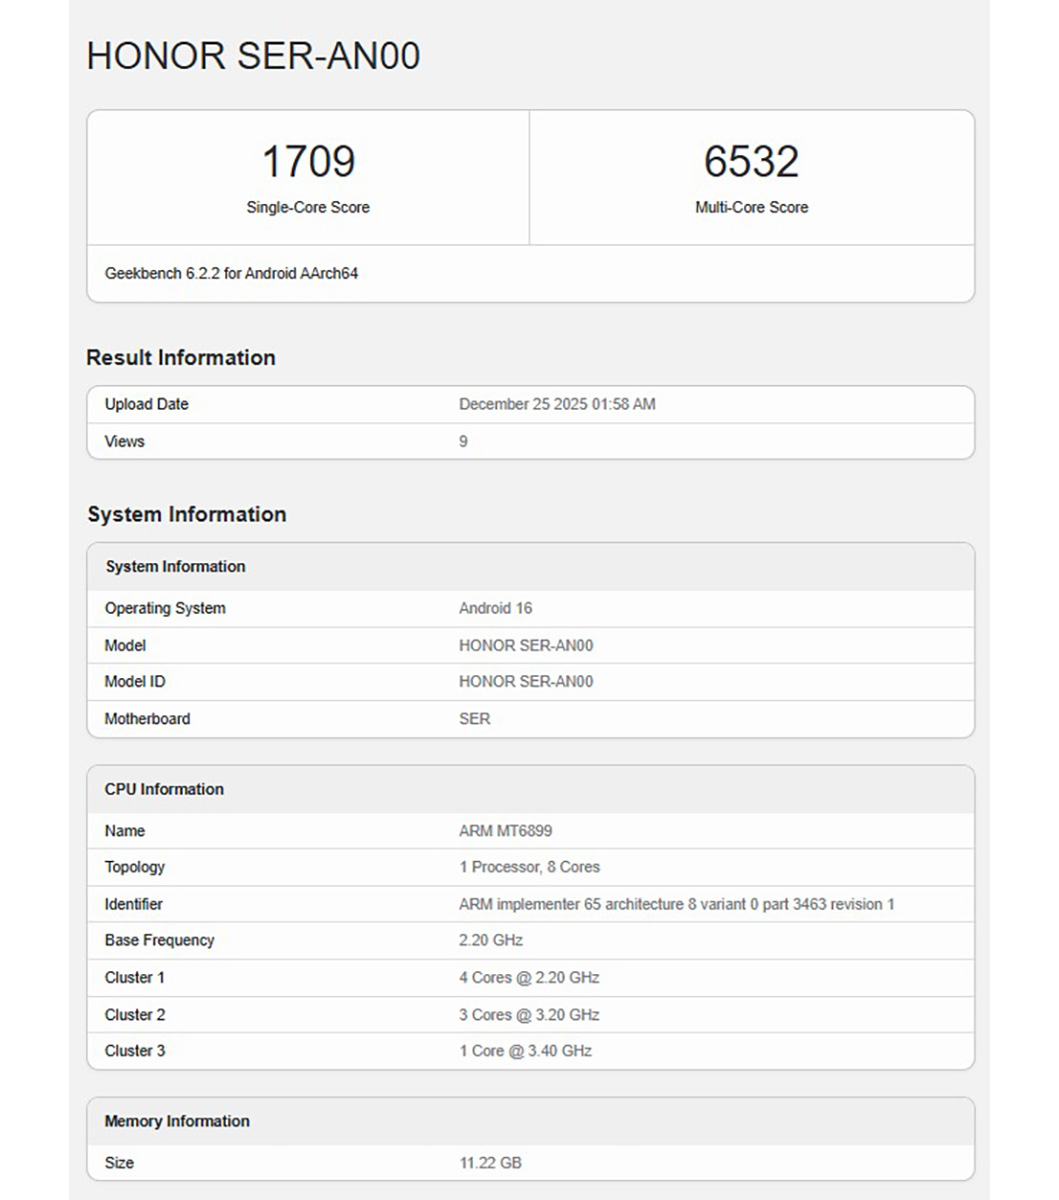This screenshot has width=1059, height=1200.
Task: Click the memory size value 11.22 GB
Action: [x=490, y=1163]
